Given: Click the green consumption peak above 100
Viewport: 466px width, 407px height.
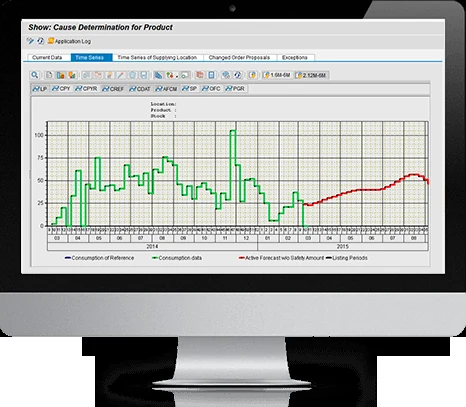Looking at the screenshot, I should pos(233,131).
